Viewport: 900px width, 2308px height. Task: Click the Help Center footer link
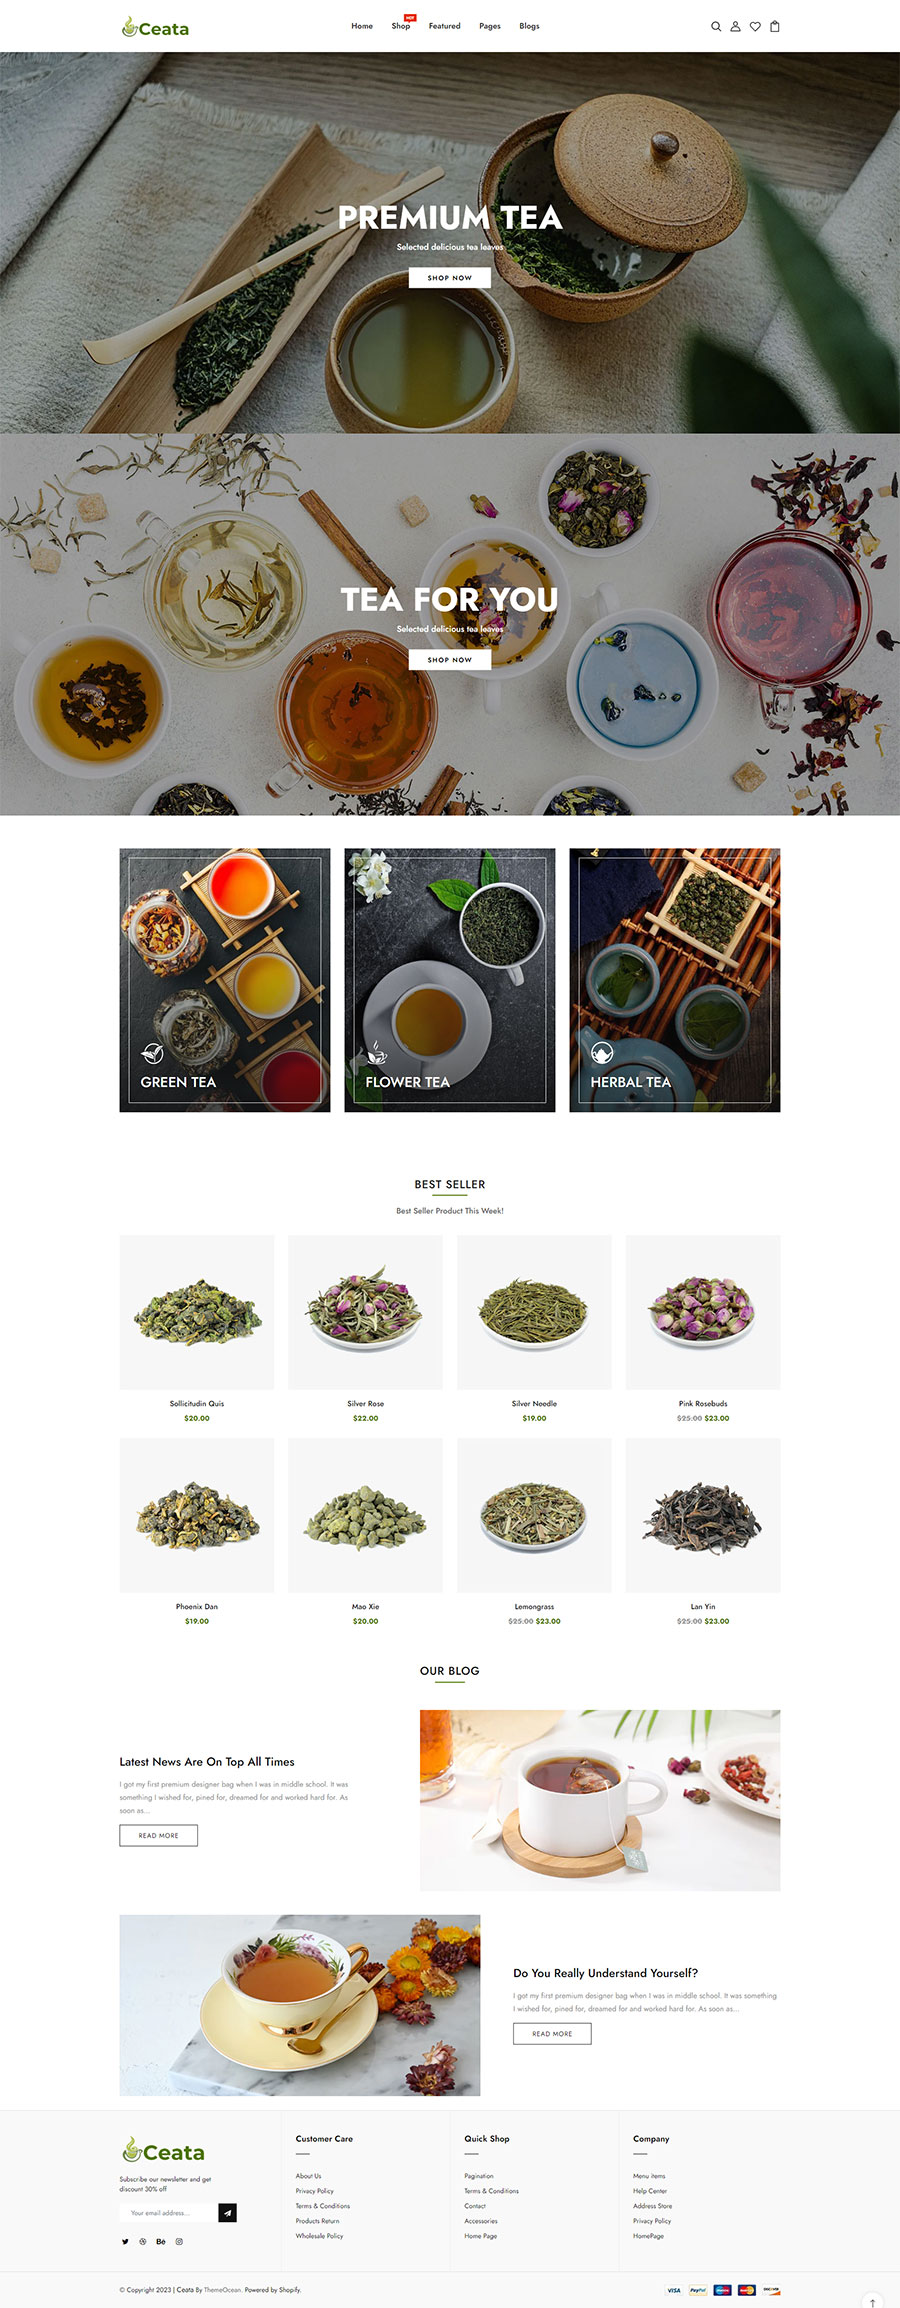click(x=650, y=2190)
